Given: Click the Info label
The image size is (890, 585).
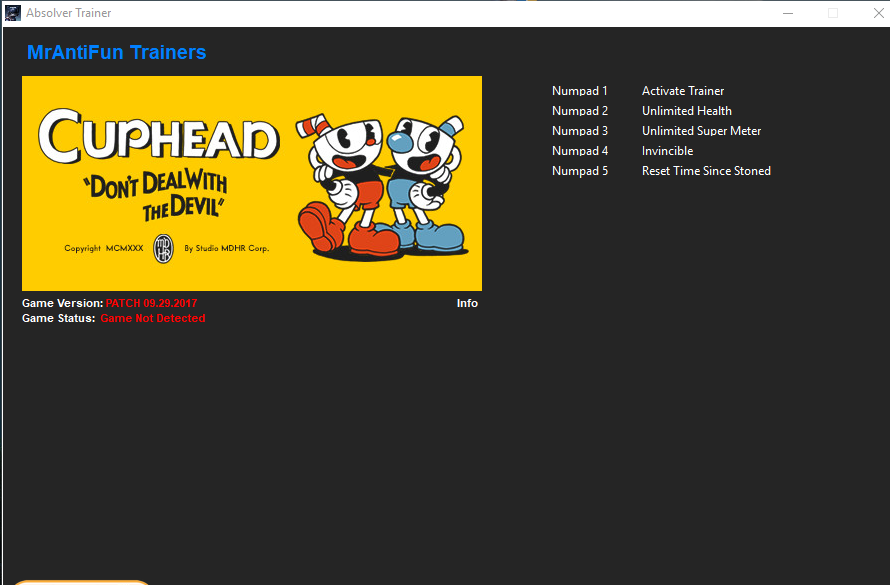Looking at the screenshot, I should (466, 303).
